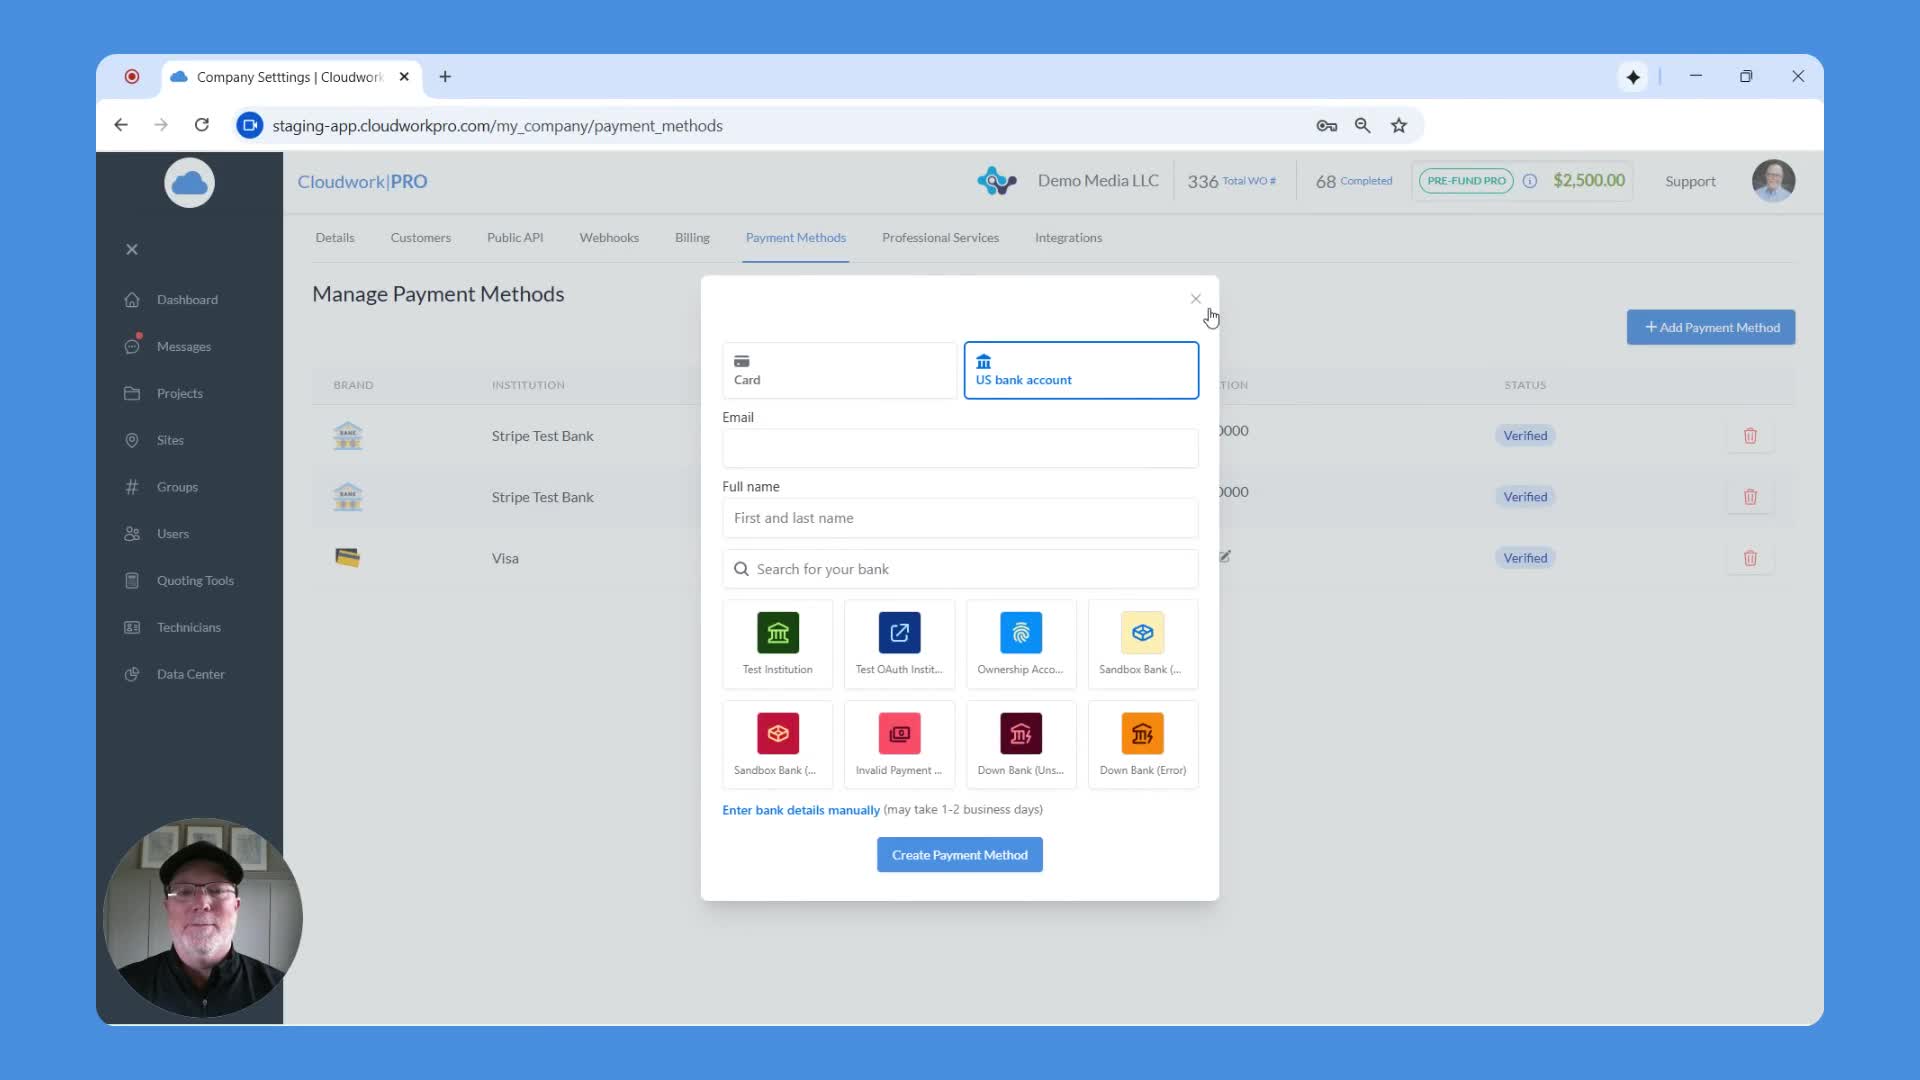Open the Details tab
The image size is (1920, 1080).
[x=335, y=238]
